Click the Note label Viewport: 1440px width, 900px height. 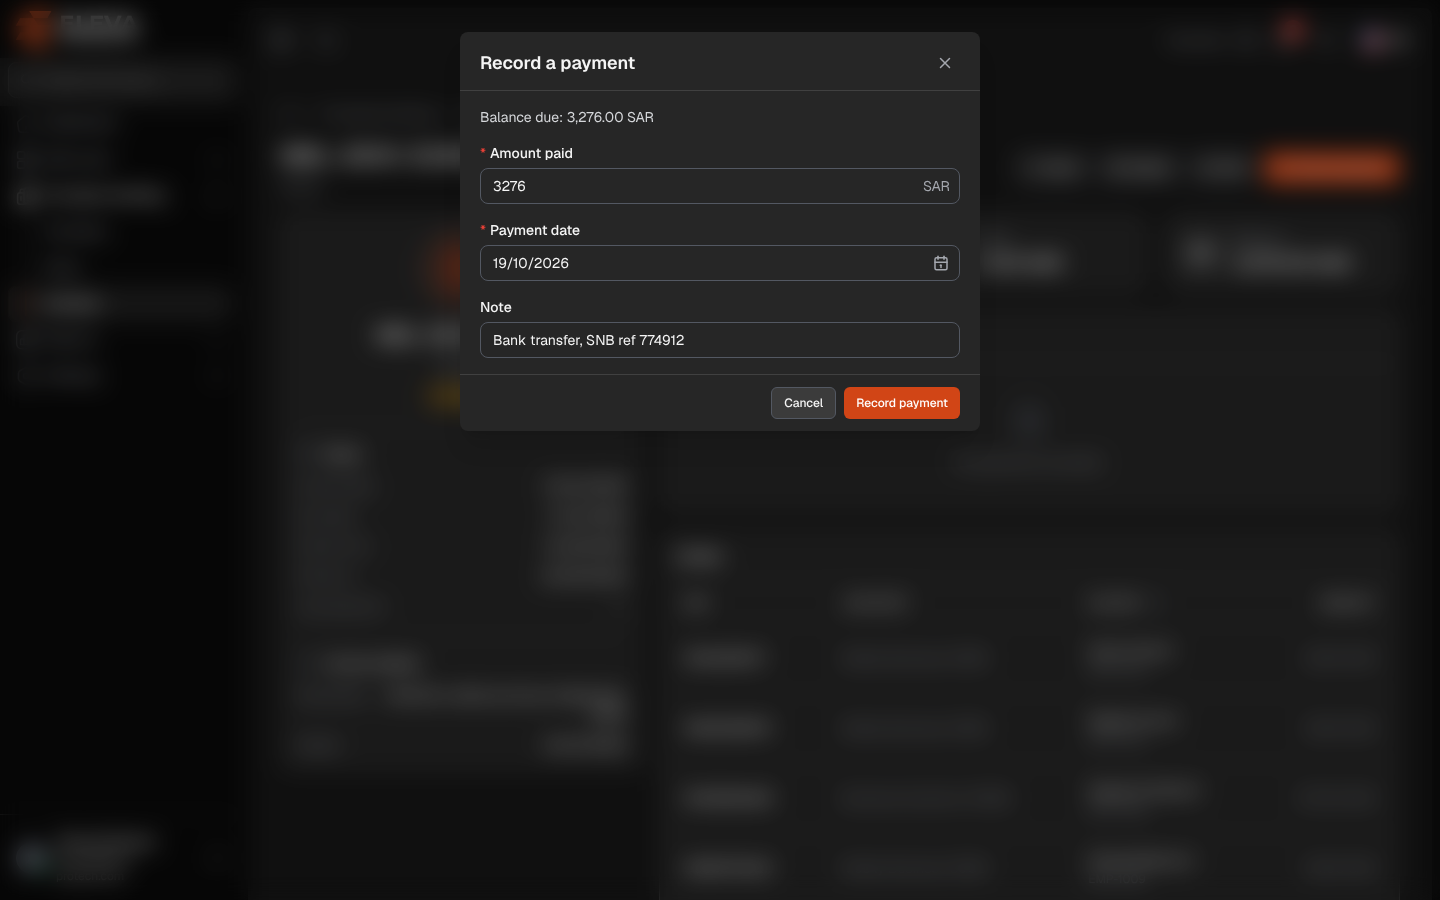(496, 307)
